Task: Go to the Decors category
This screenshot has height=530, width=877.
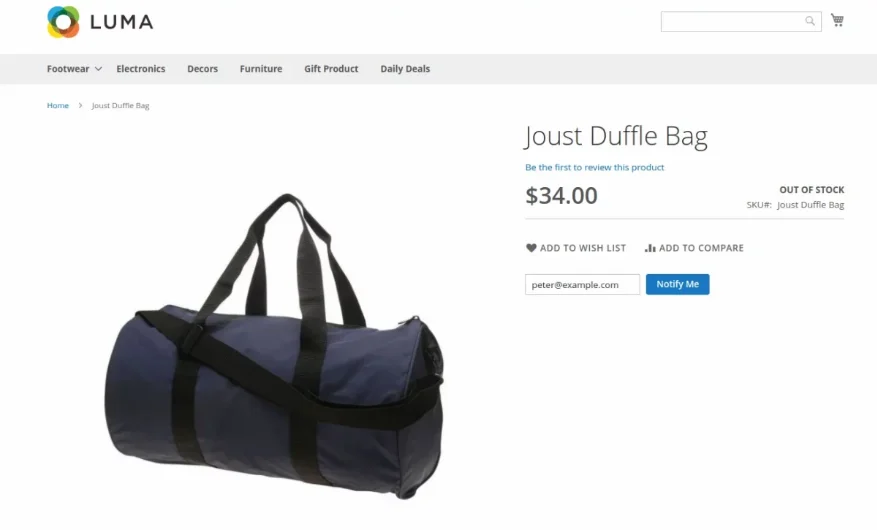Action: 202,69
